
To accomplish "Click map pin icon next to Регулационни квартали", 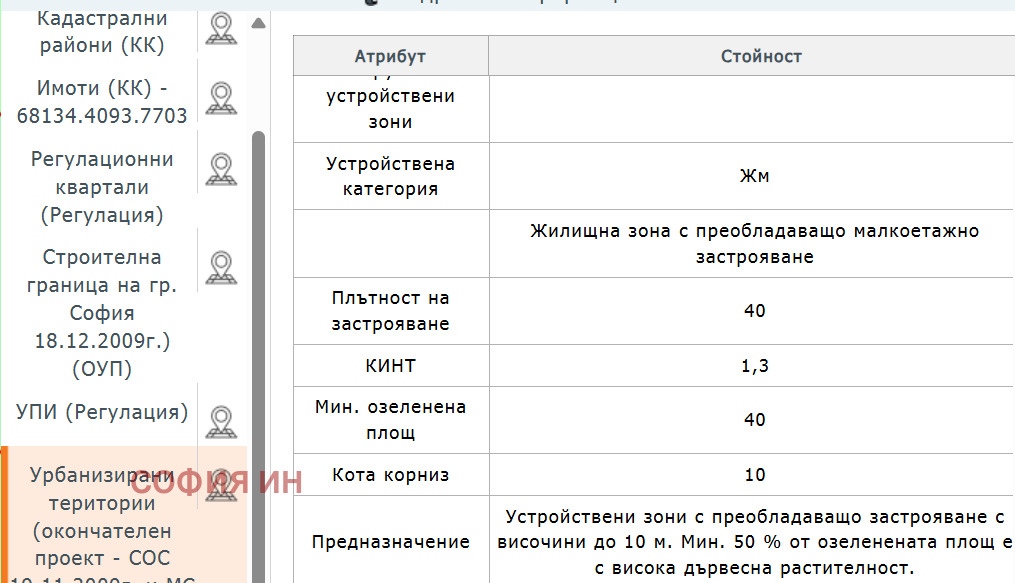I will click(221, 170).
